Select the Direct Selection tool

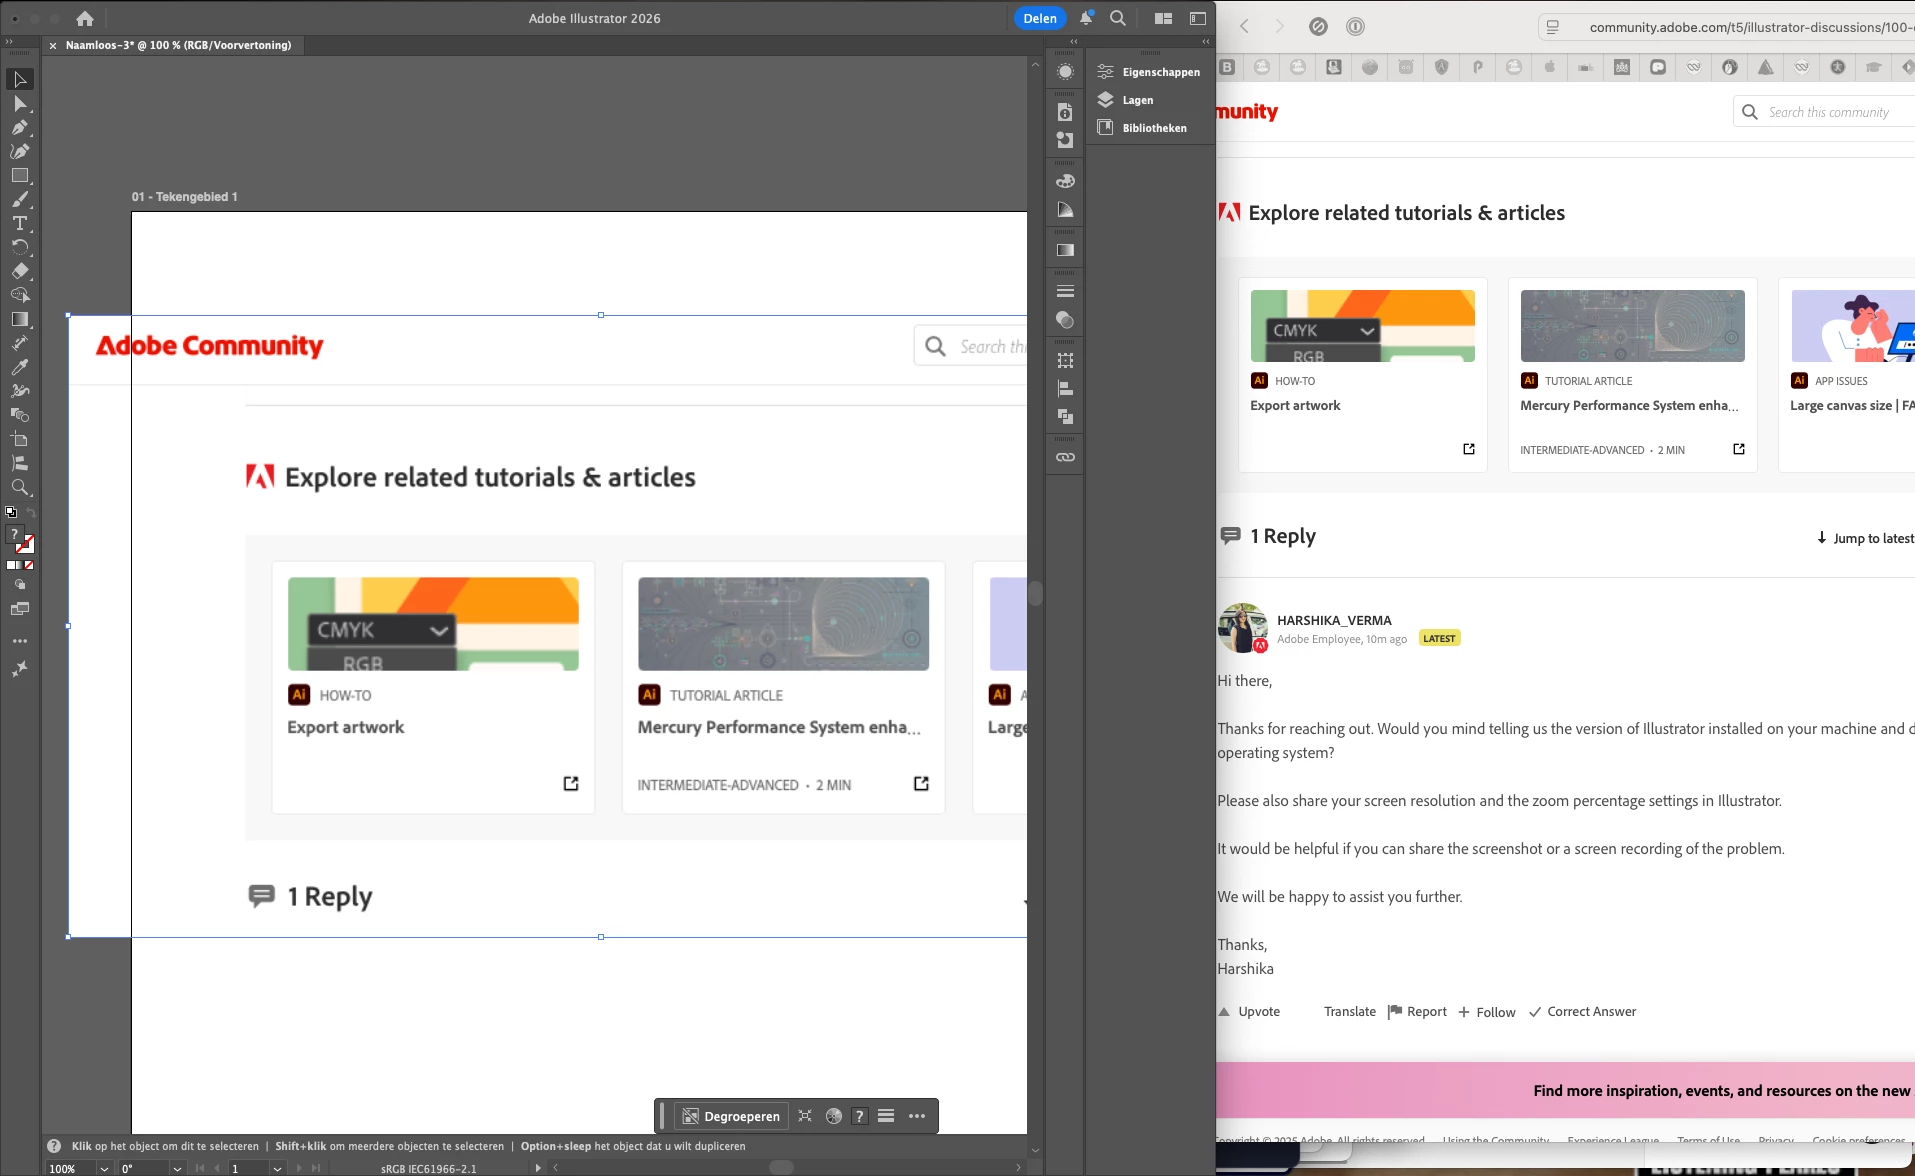coord(20,103)
